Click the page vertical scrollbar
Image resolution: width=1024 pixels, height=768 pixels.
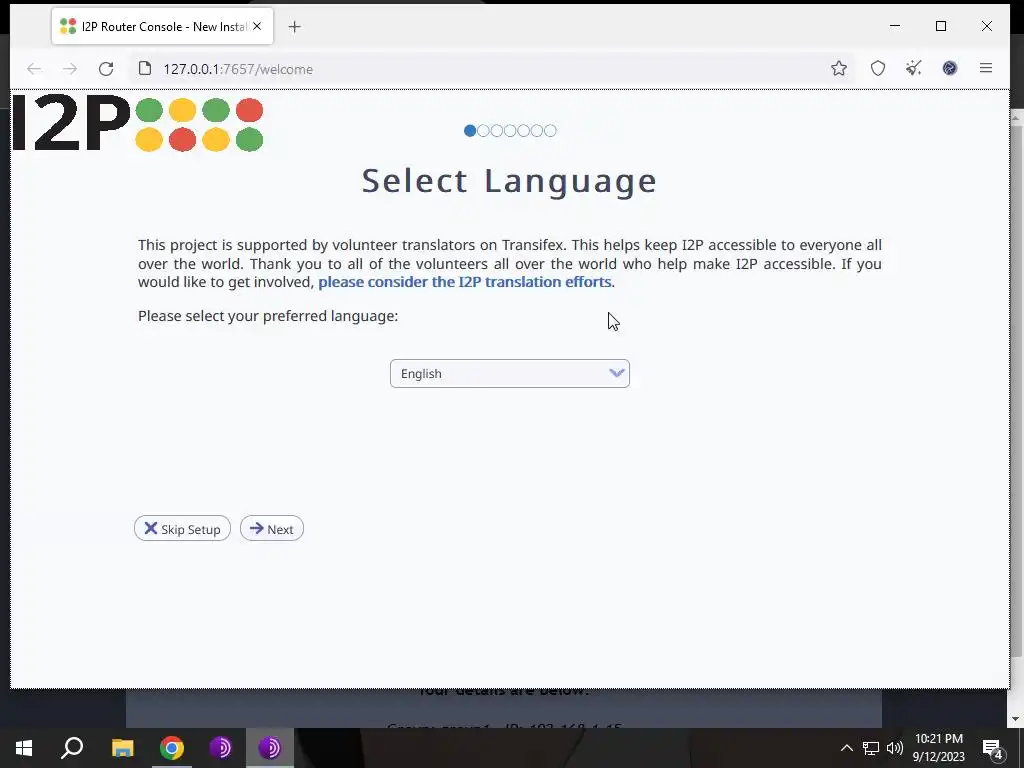coord(1016,391)
